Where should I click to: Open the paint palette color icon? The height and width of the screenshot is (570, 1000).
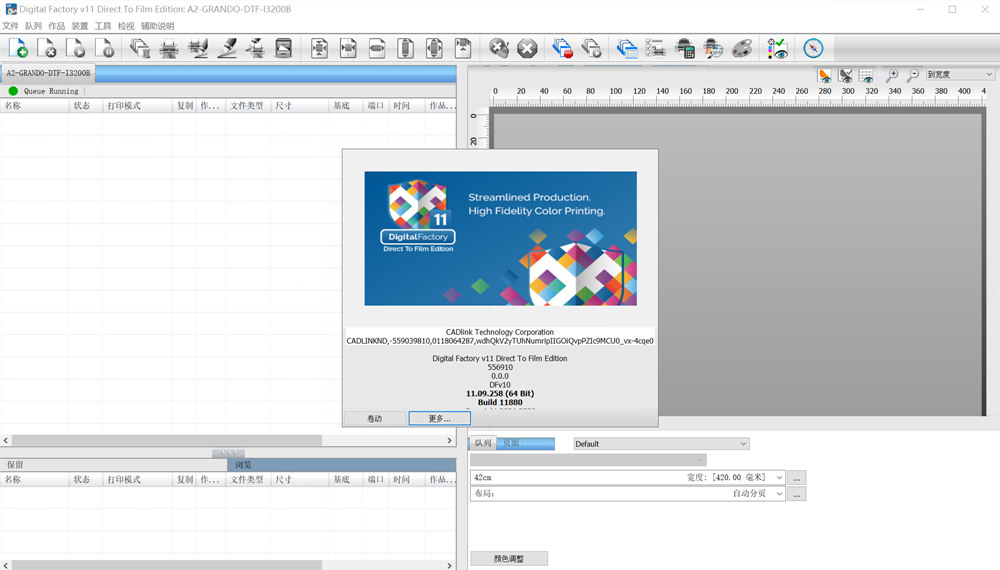[x=742, y=48]
